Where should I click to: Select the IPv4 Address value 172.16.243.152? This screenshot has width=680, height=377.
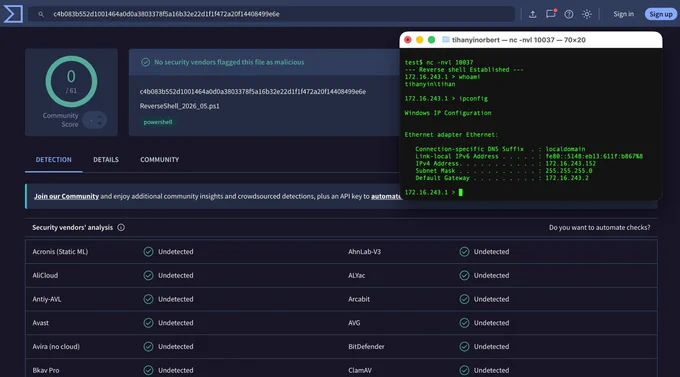pyautogui.click(x=570, y=164)
